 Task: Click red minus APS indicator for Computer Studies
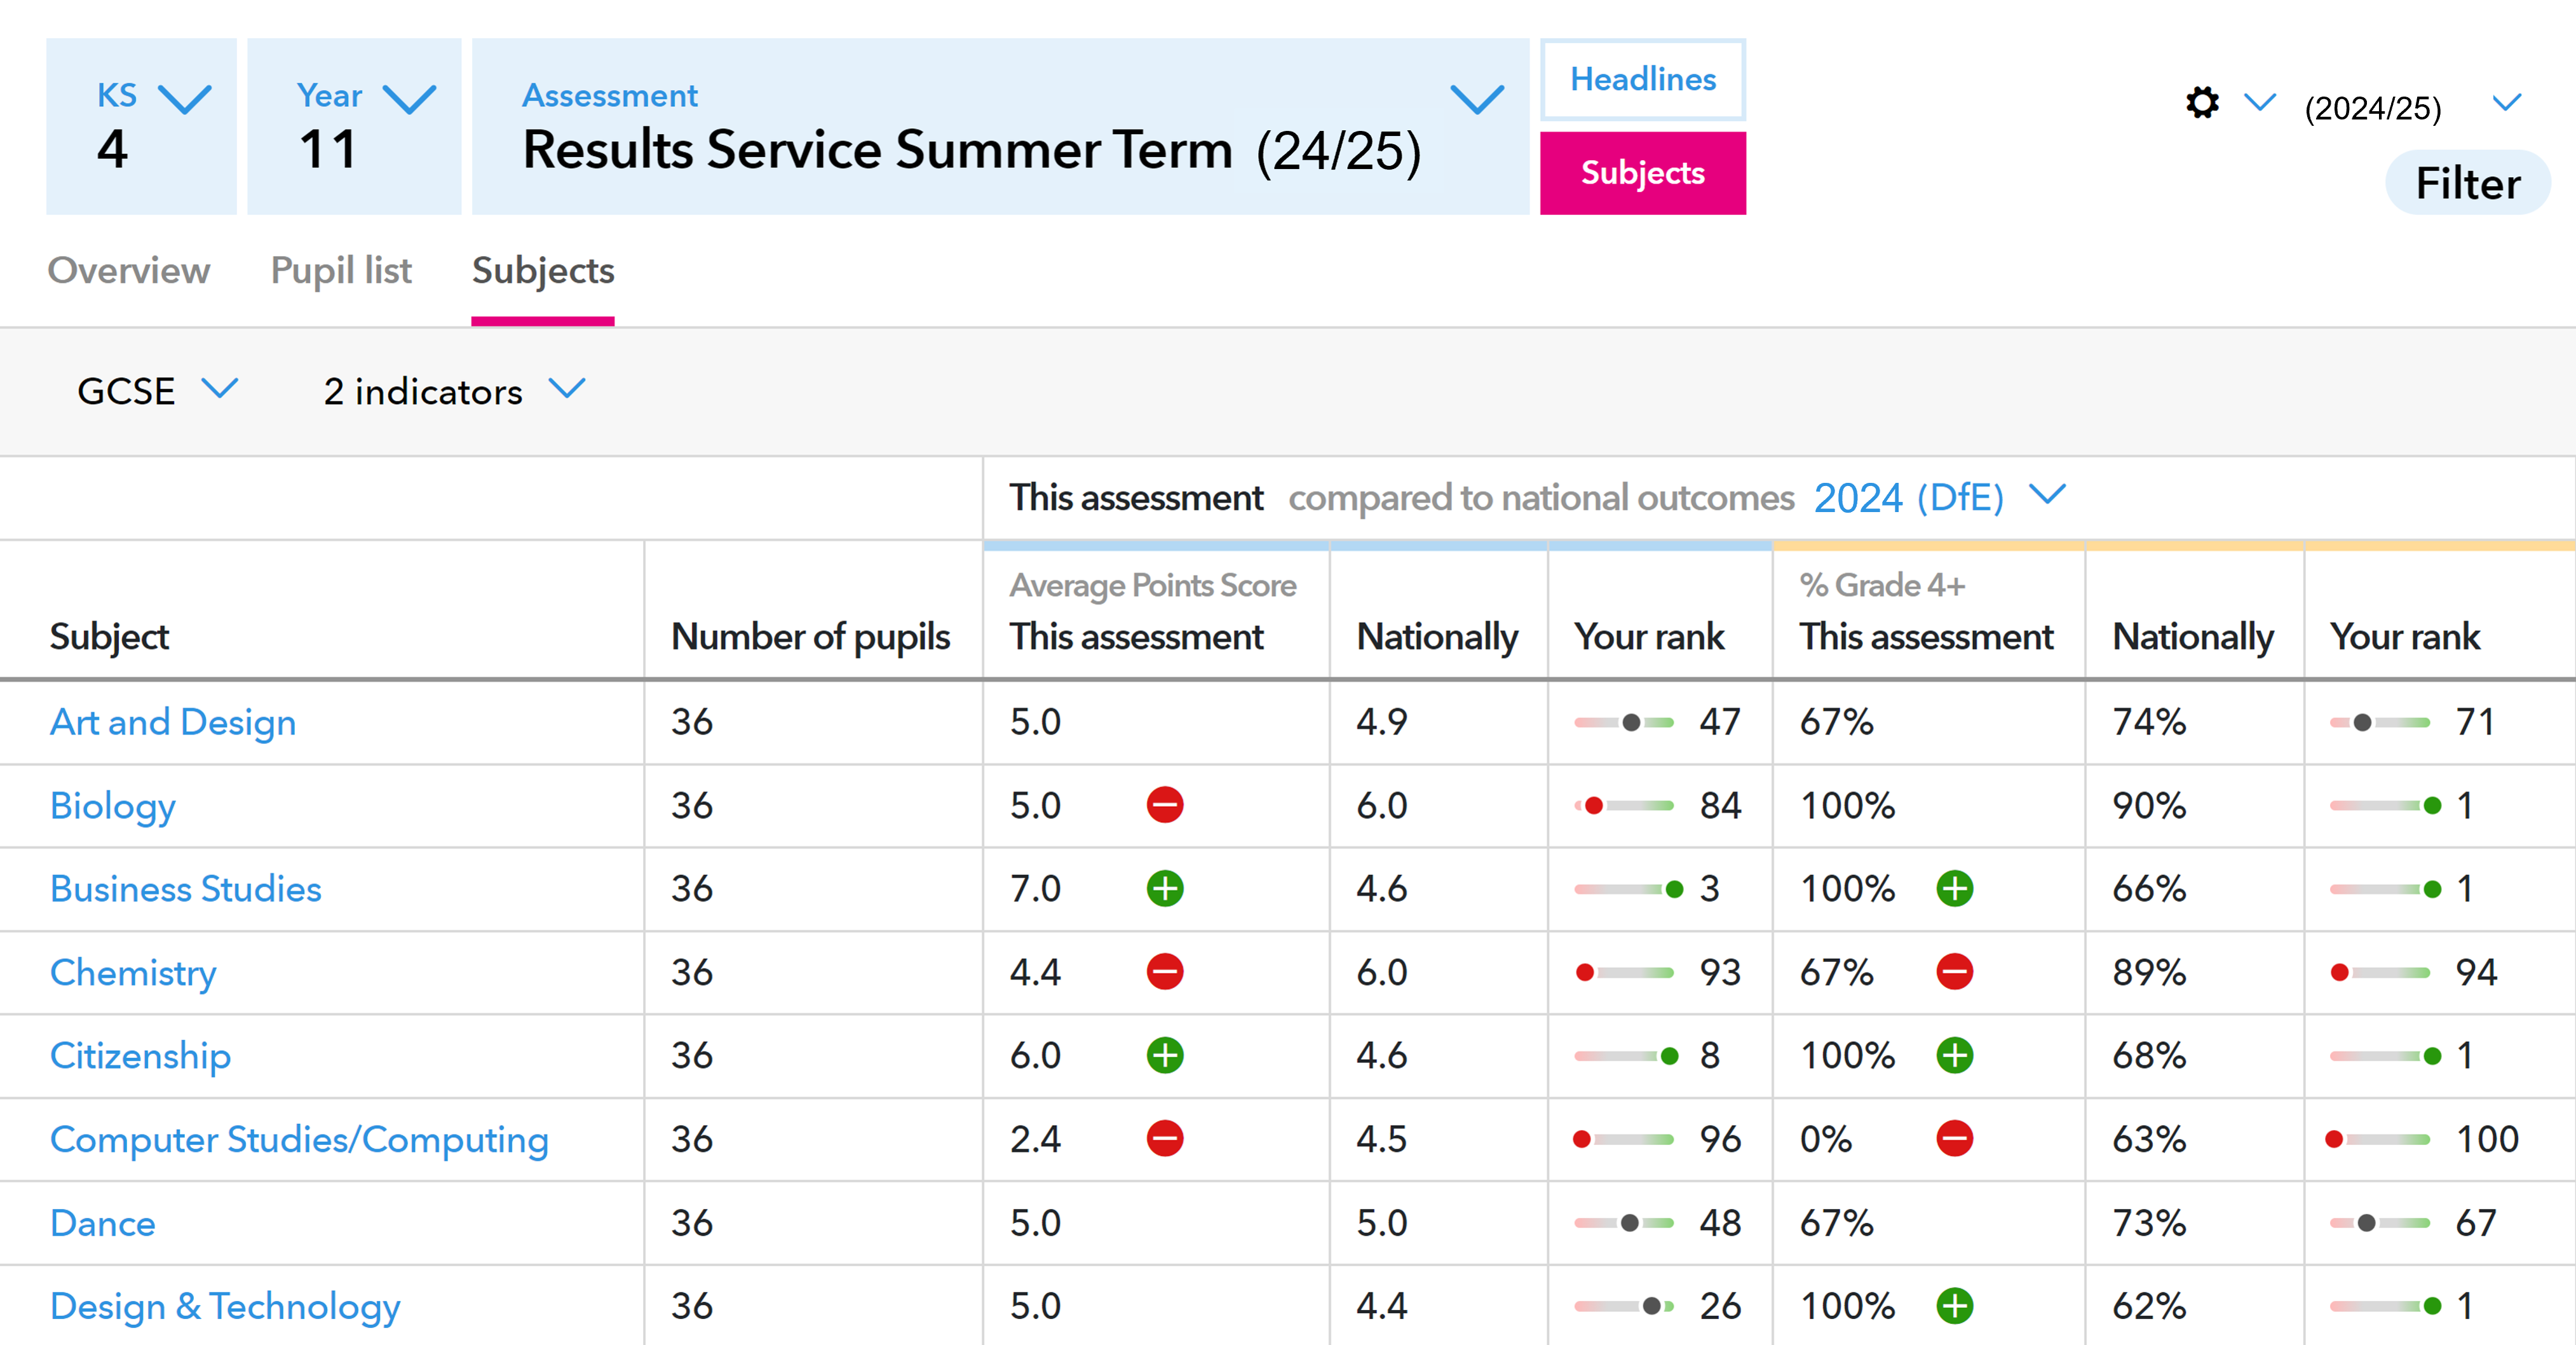click(x=1165, y=1138)
